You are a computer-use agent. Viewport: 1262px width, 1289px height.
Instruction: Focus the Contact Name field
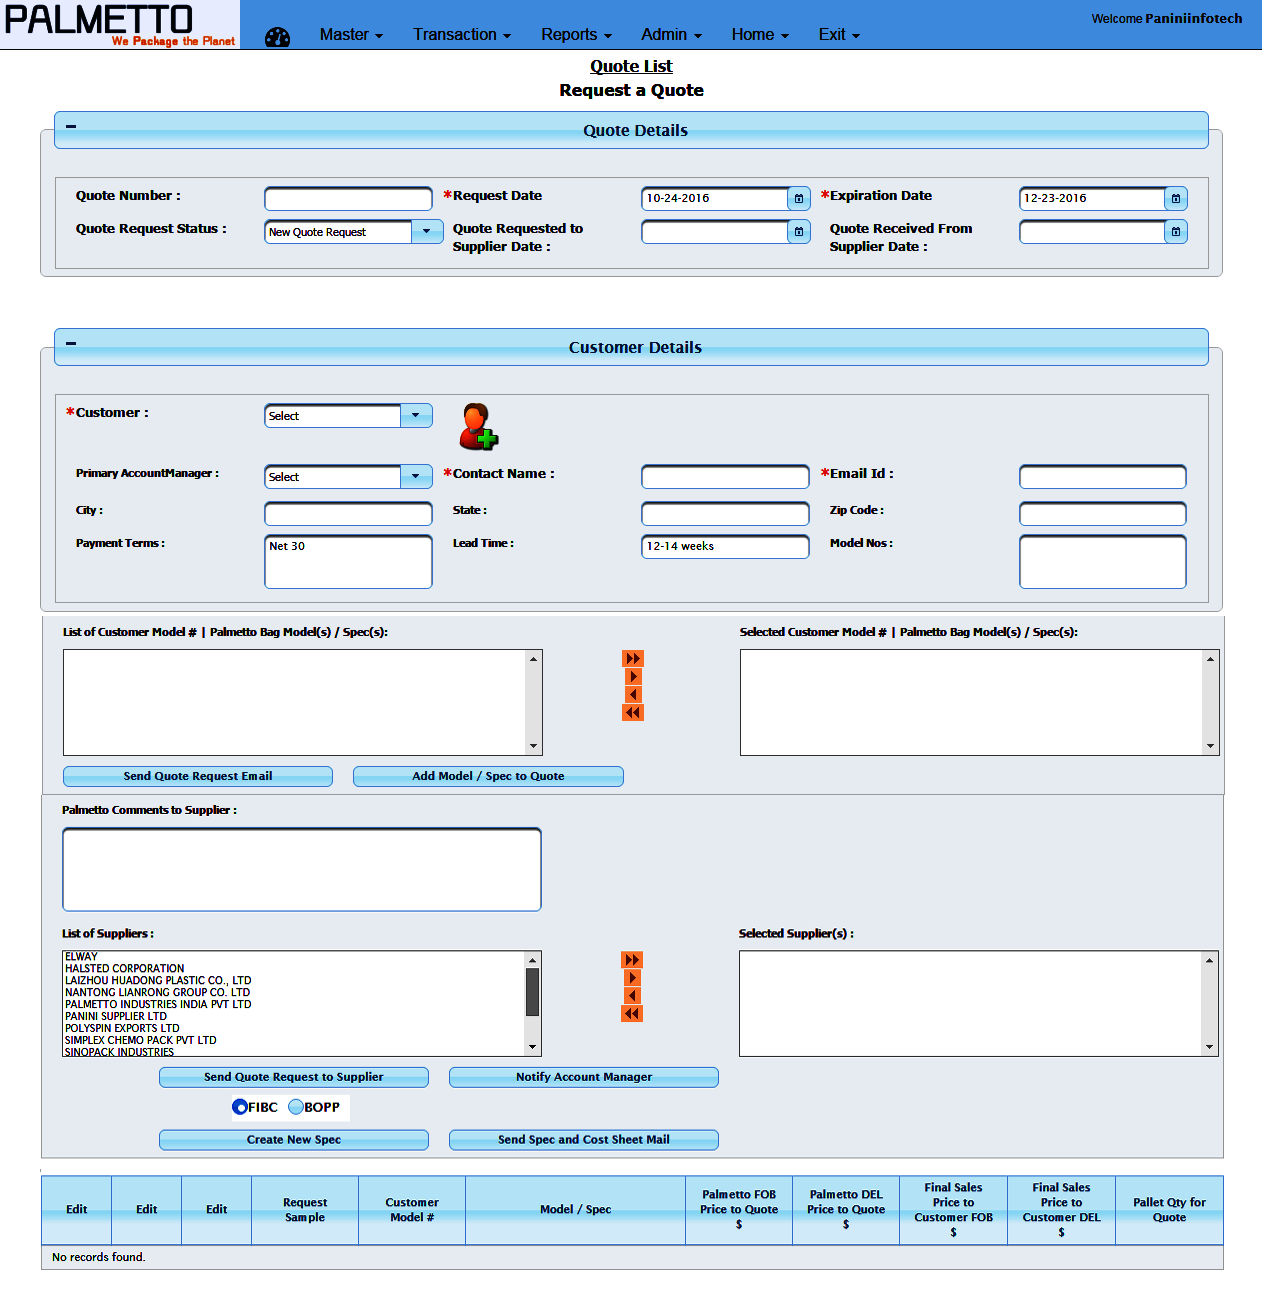point(725,477)
